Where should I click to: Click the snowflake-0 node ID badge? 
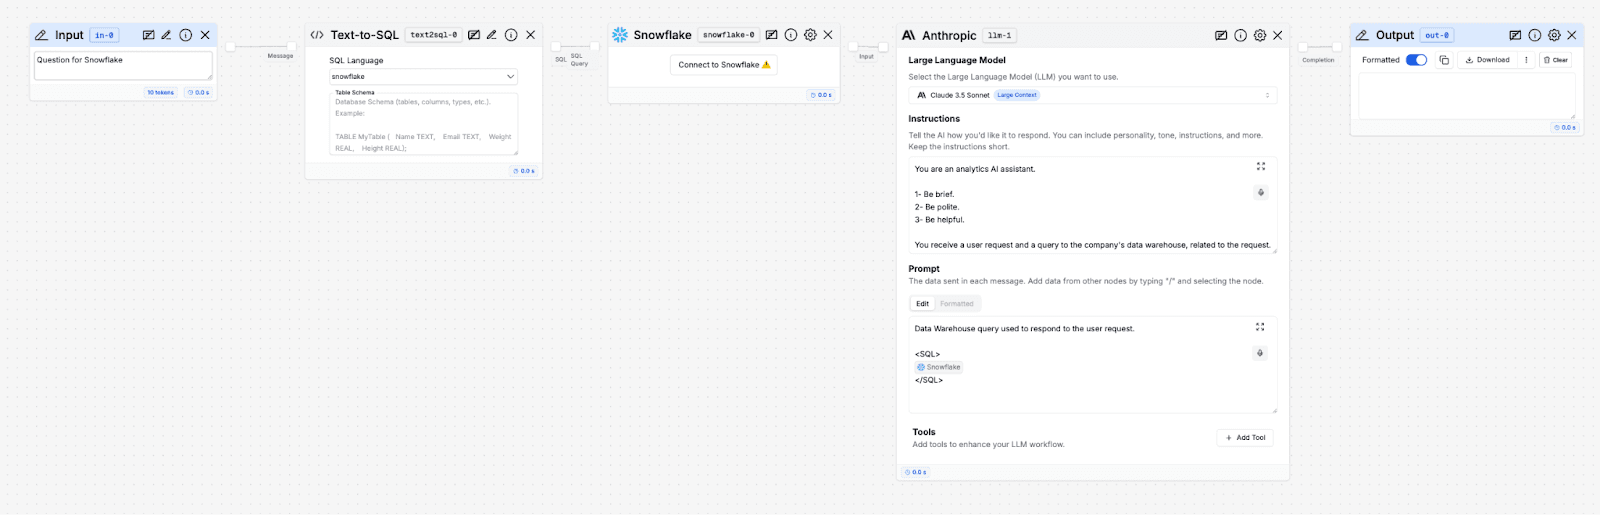point(729,35)
